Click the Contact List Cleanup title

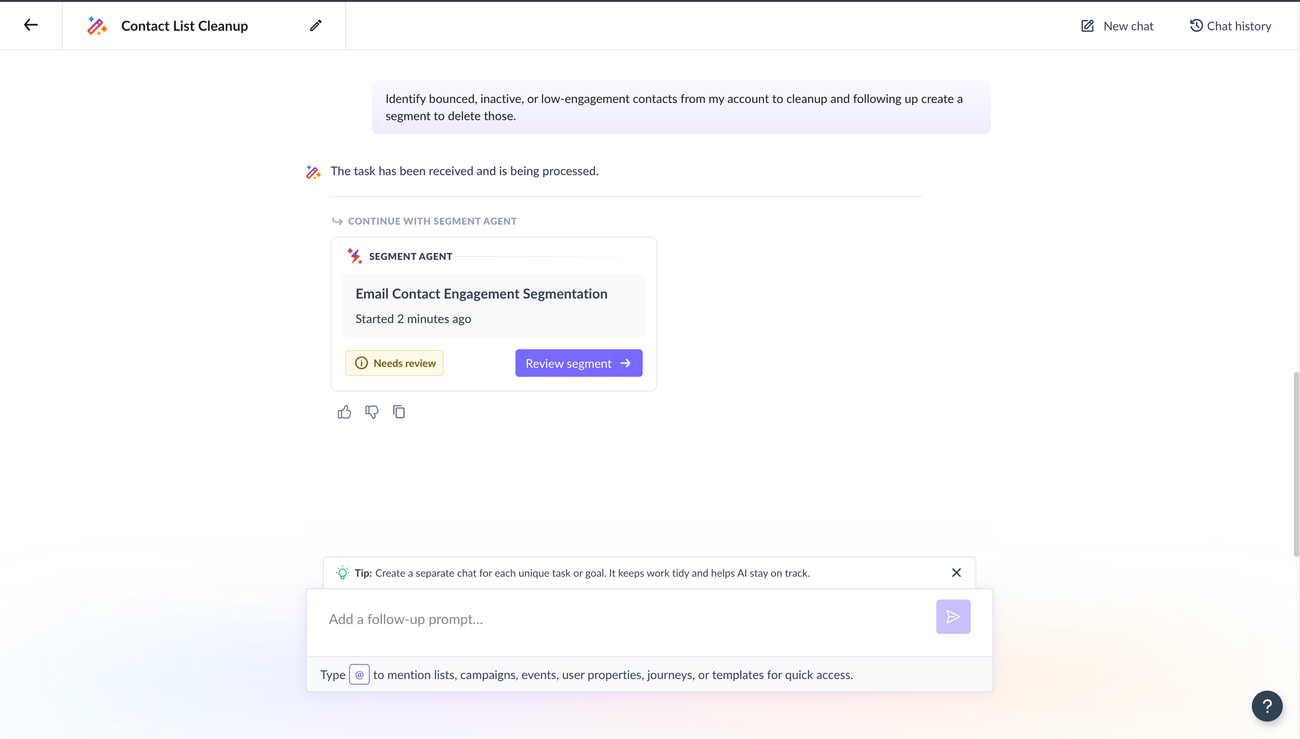(x=185, y=26)
